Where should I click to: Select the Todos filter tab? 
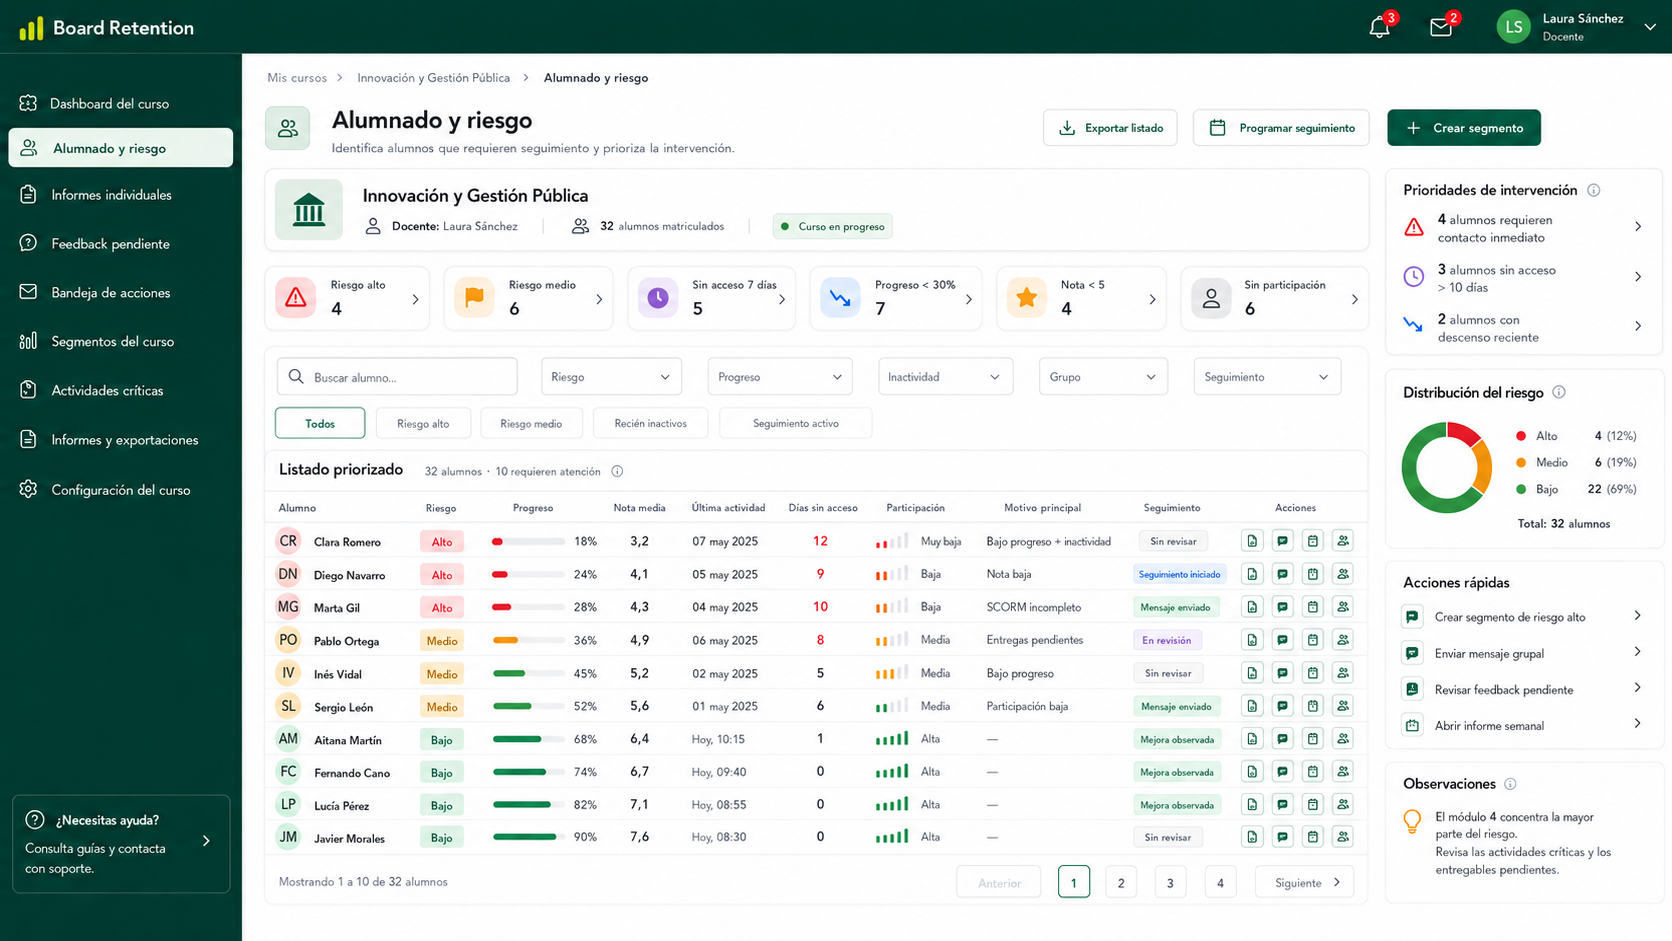point(320,423)
